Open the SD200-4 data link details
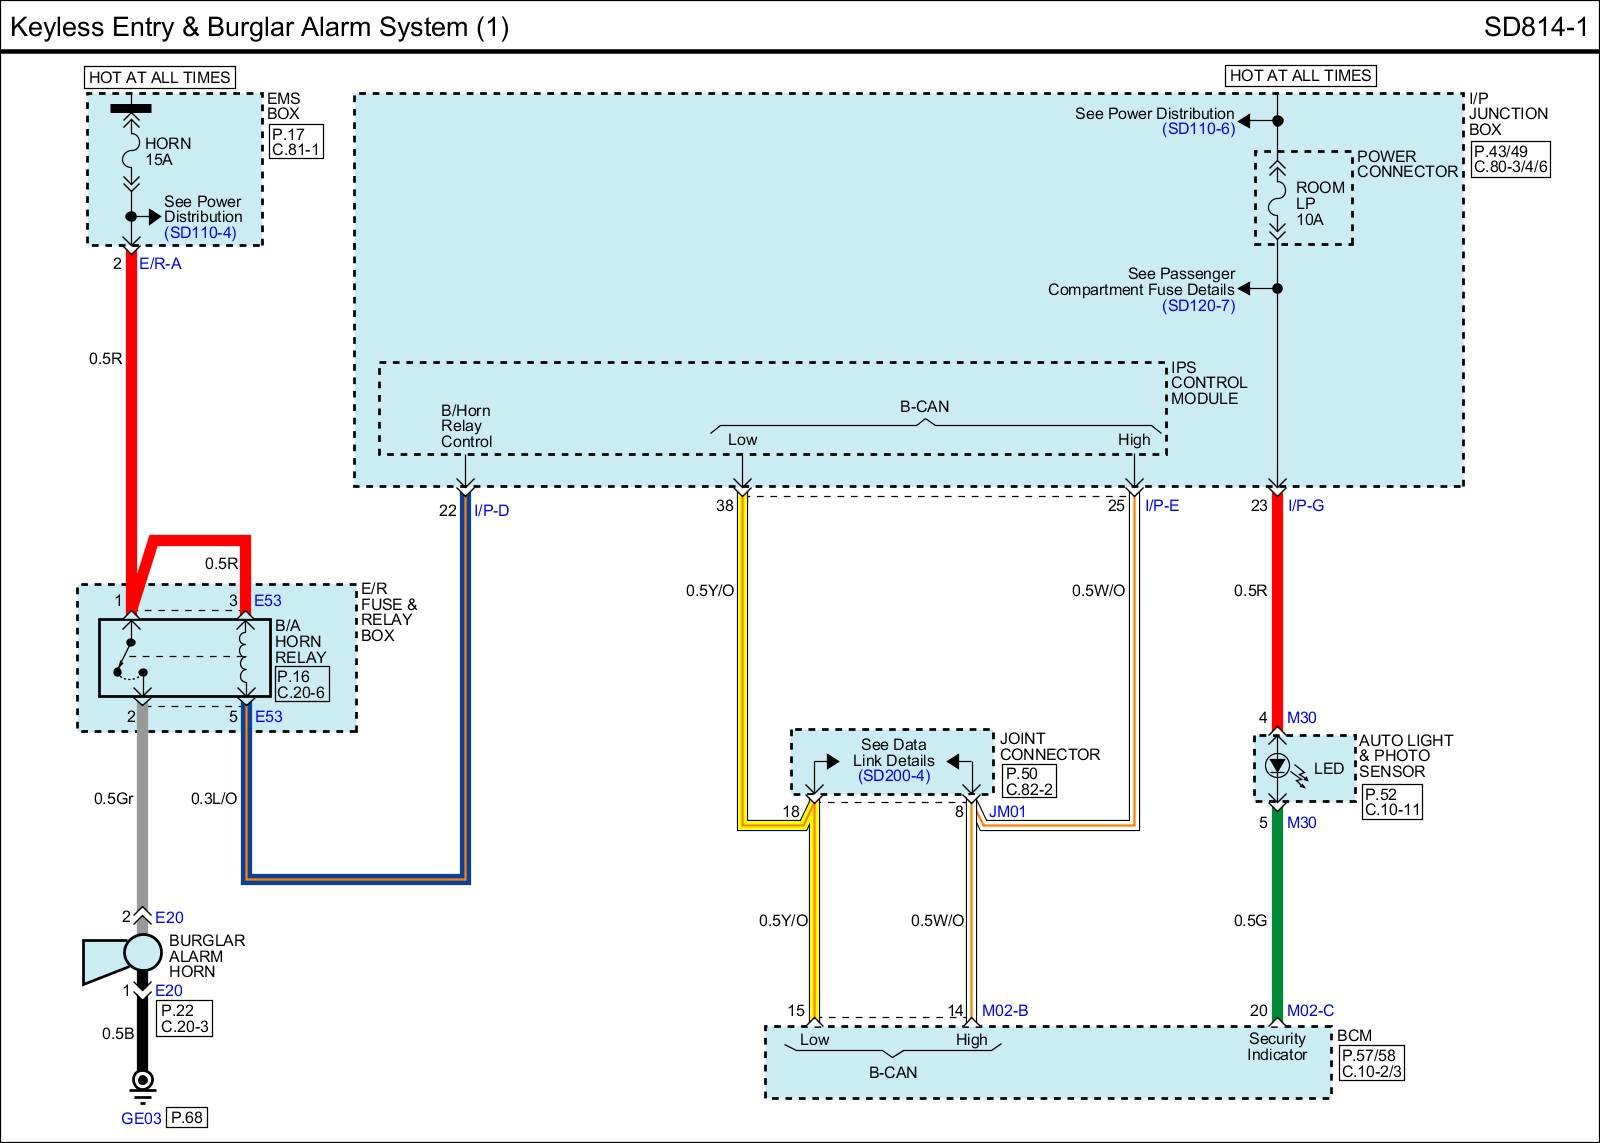The width and height of the screenshot is (1600, 1143). coord(893,776)
